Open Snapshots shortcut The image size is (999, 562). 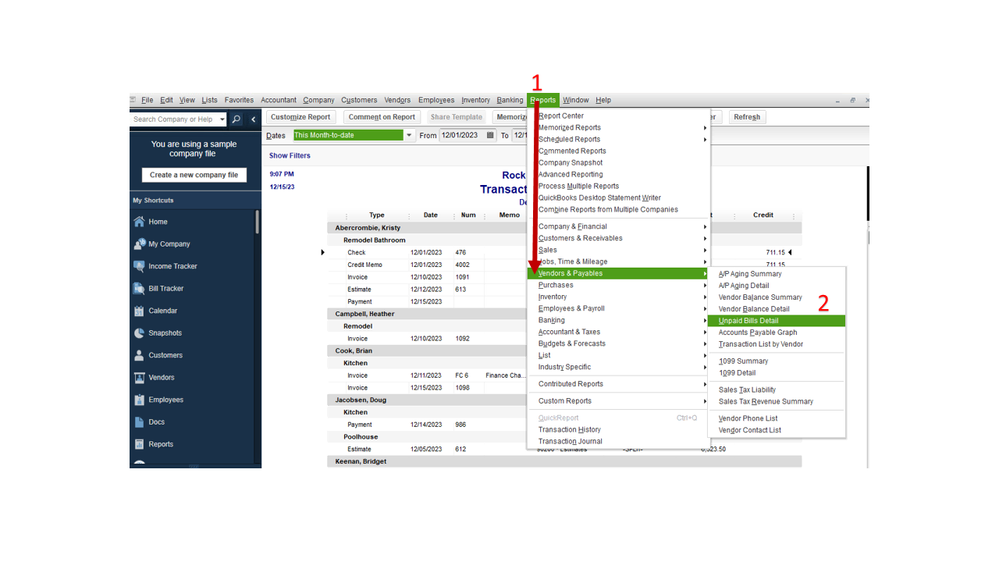click(164, 333)
